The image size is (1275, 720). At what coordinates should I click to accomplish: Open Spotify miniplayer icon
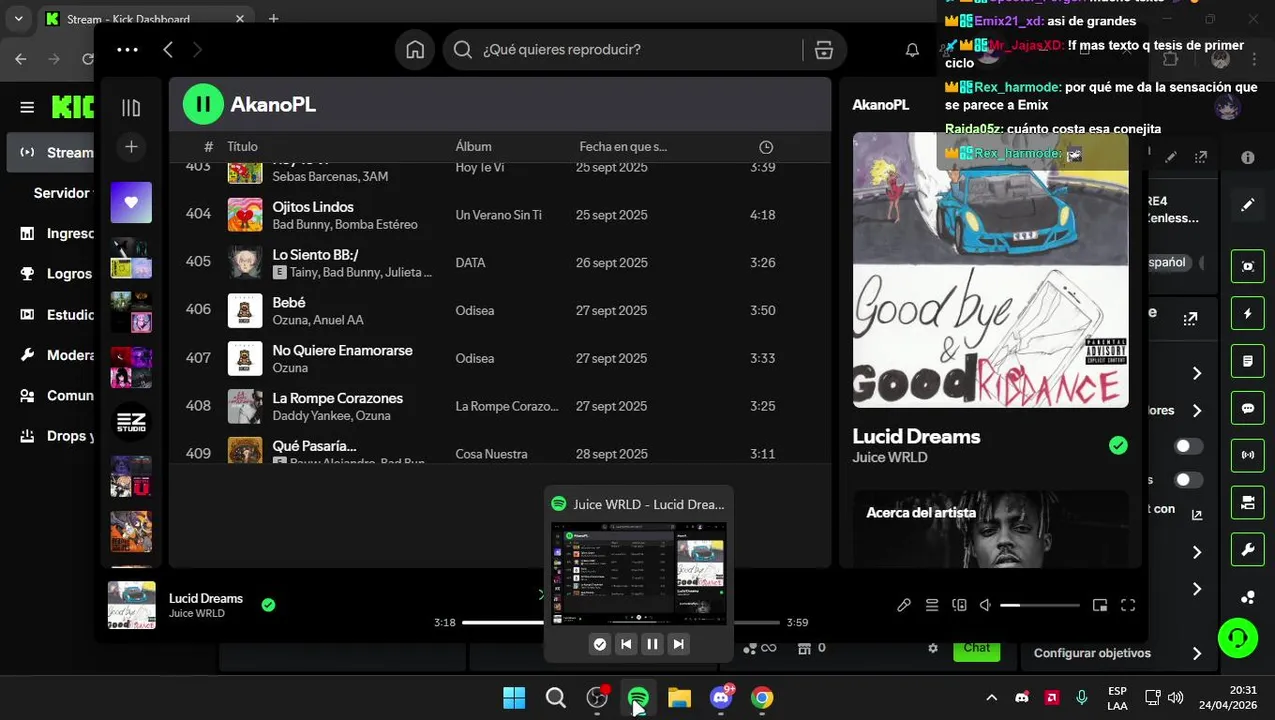[1100, 605]
